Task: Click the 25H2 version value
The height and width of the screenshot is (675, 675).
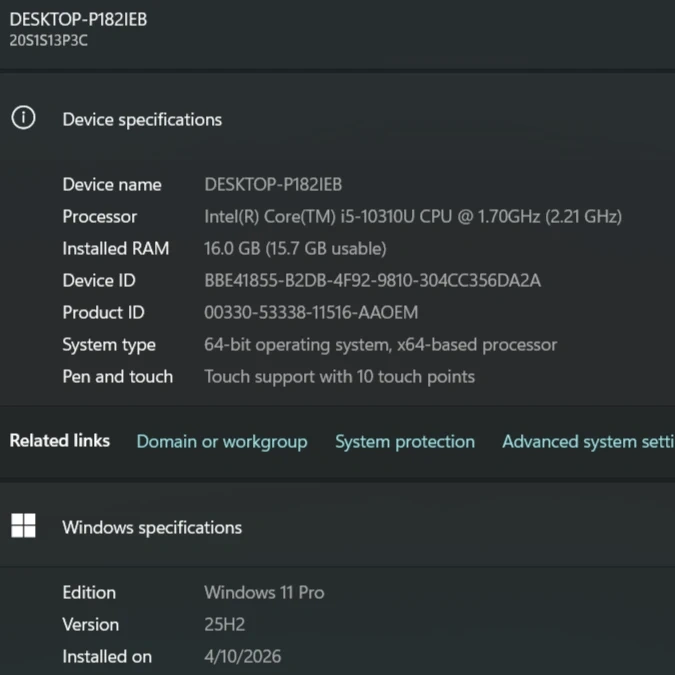Action: 225,624
